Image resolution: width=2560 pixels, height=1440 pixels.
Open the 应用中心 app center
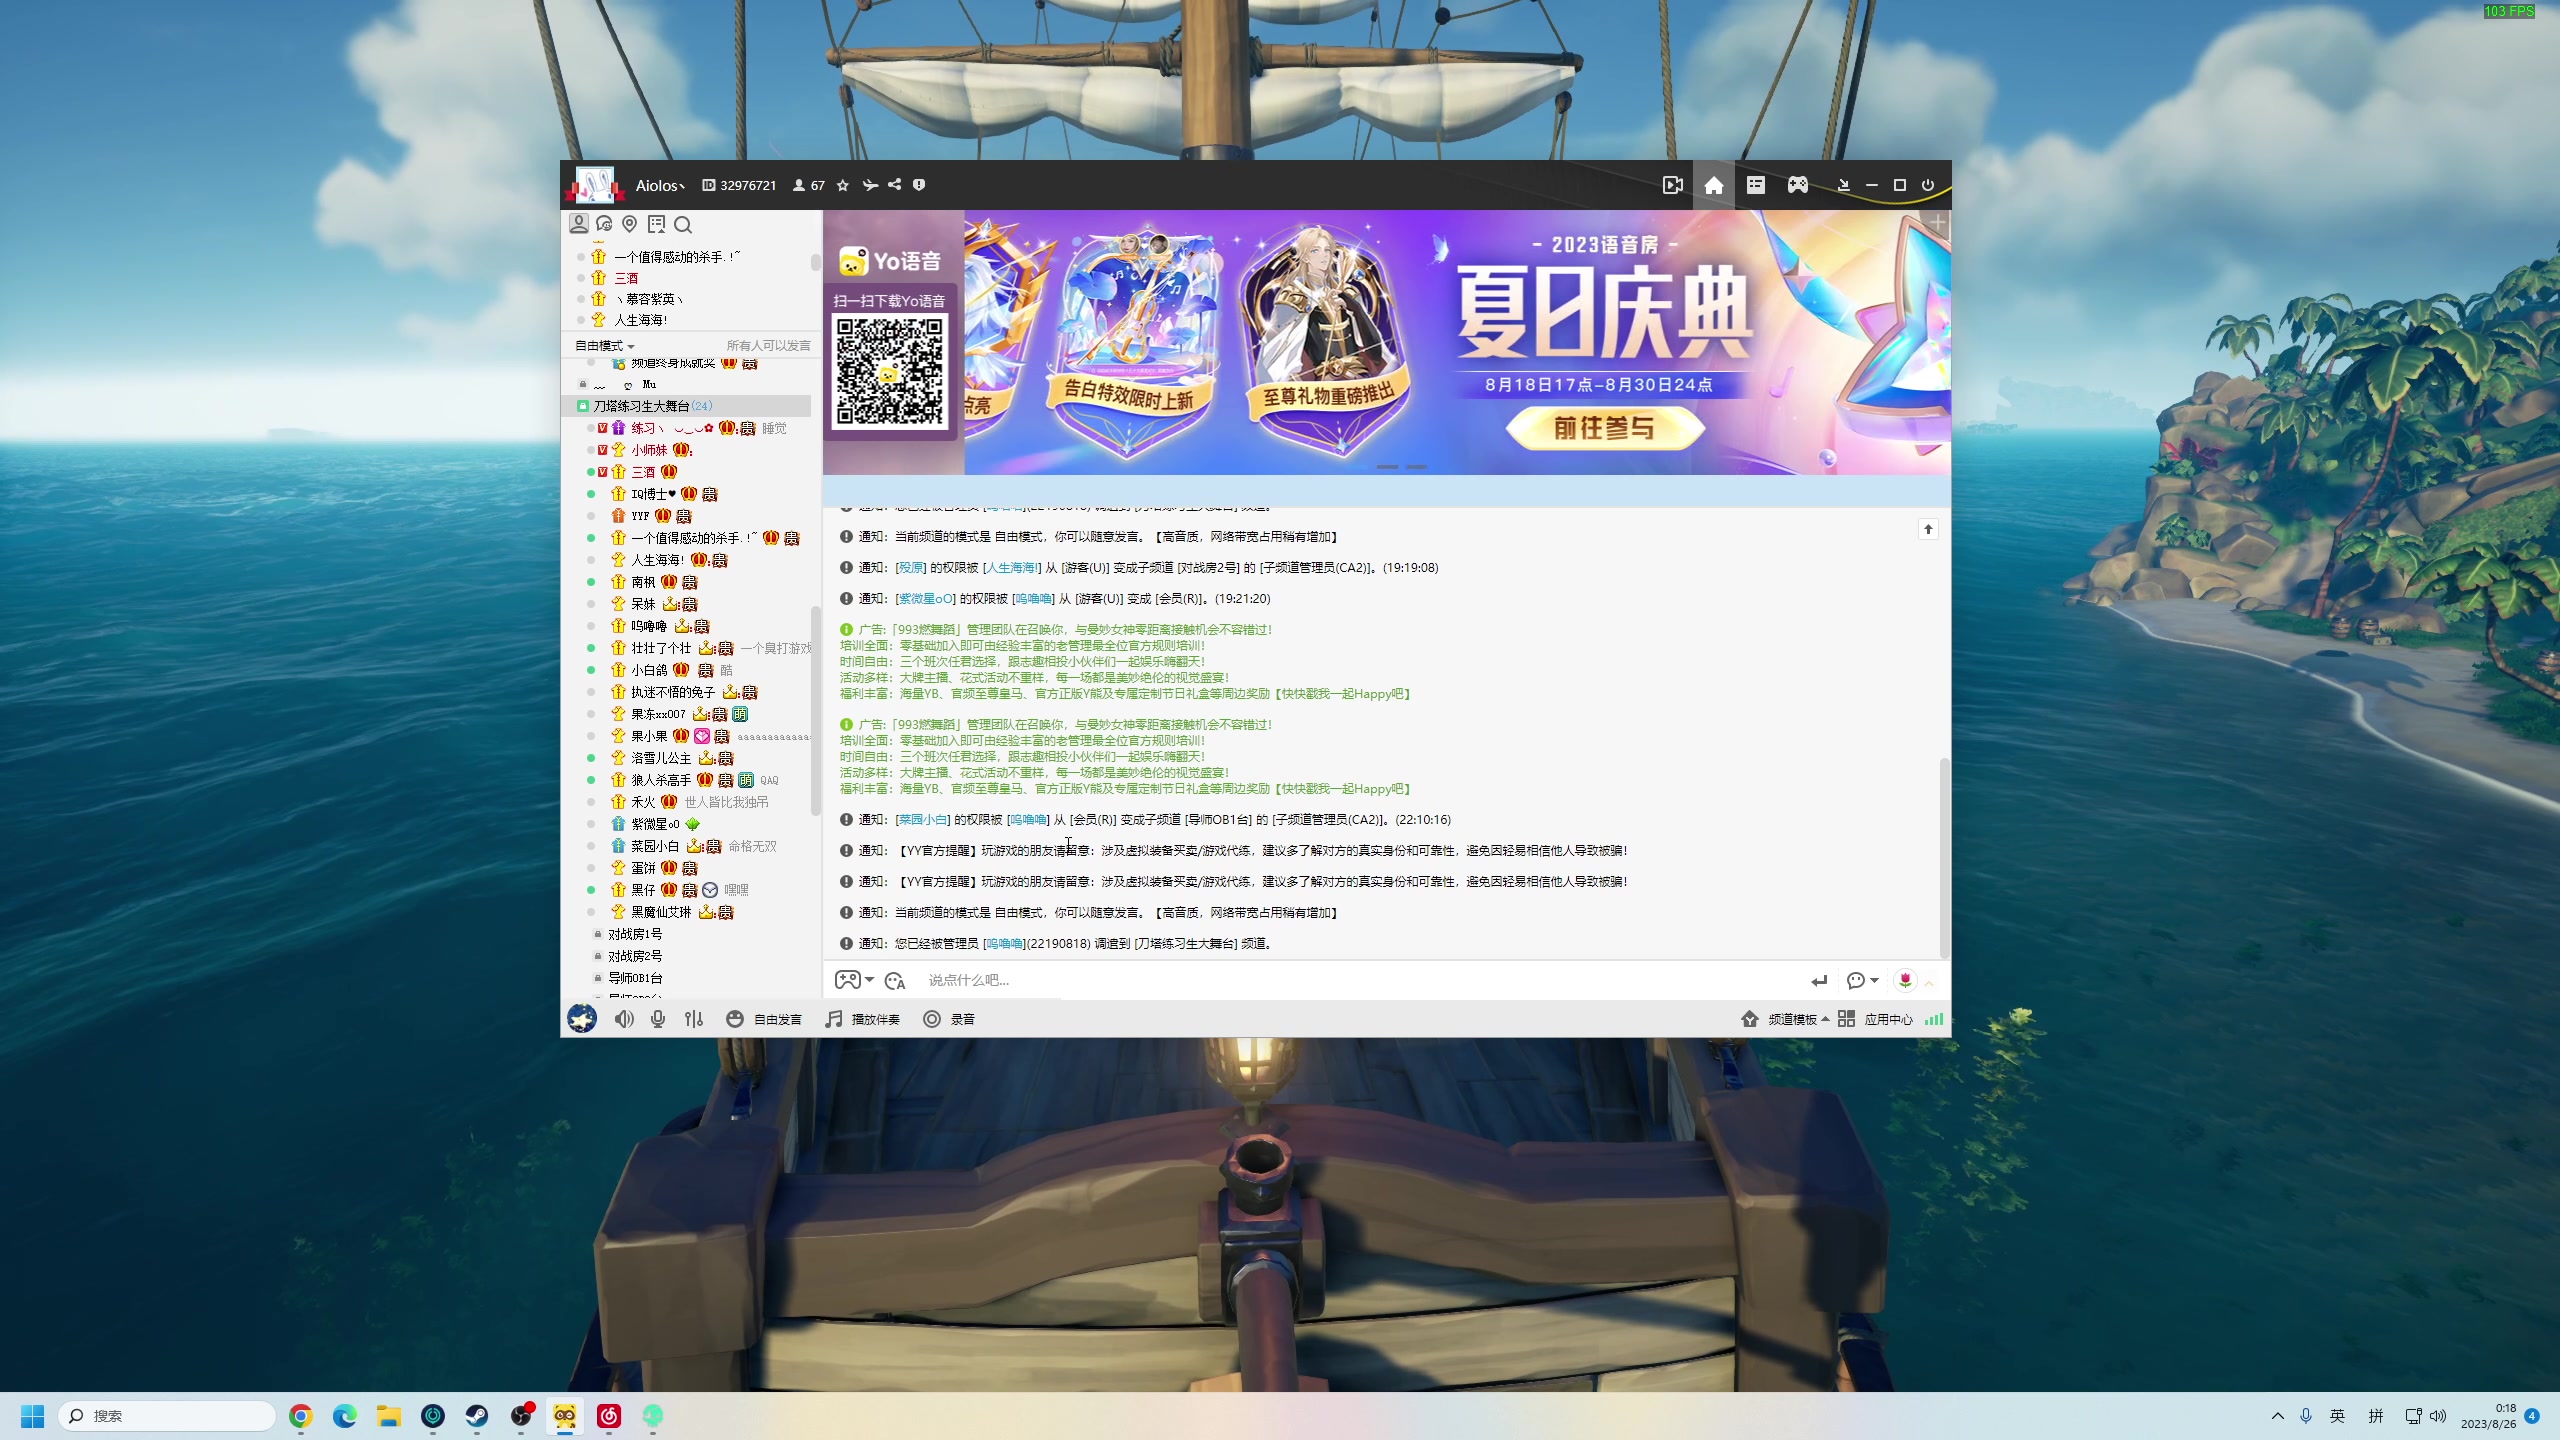(1876, 1019)
